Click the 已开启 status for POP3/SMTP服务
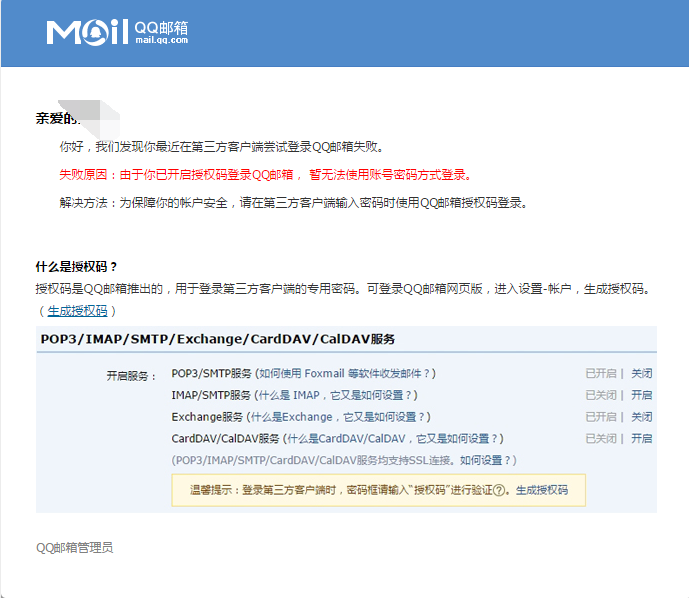 point(601,373)
